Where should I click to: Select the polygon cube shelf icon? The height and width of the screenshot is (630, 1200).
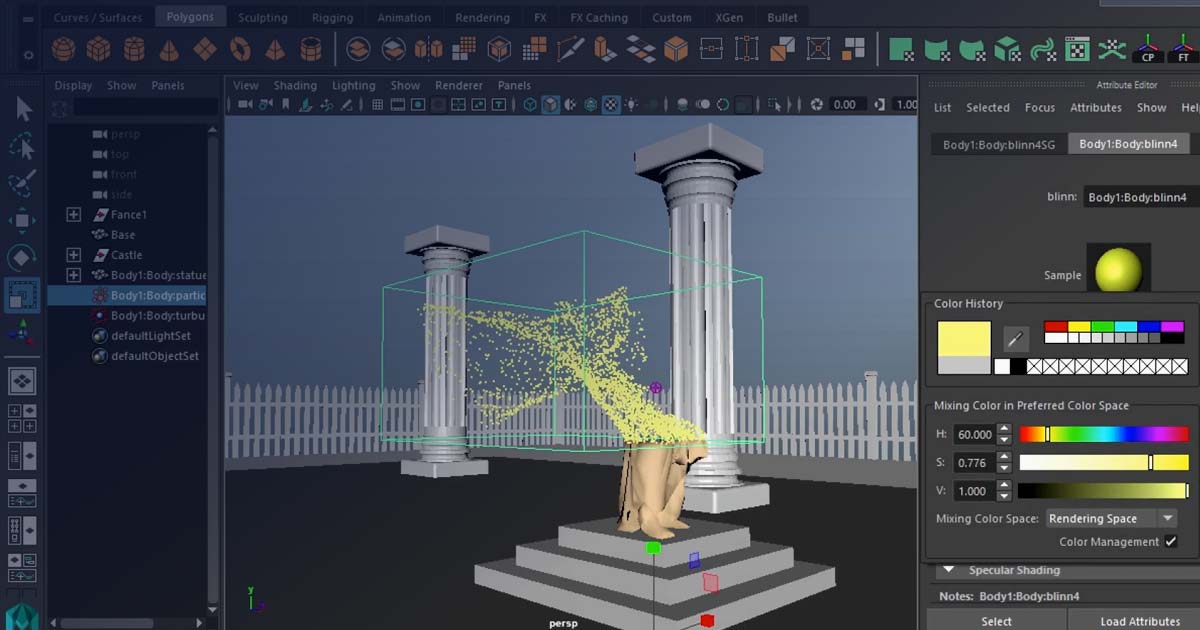coord(98,47)
